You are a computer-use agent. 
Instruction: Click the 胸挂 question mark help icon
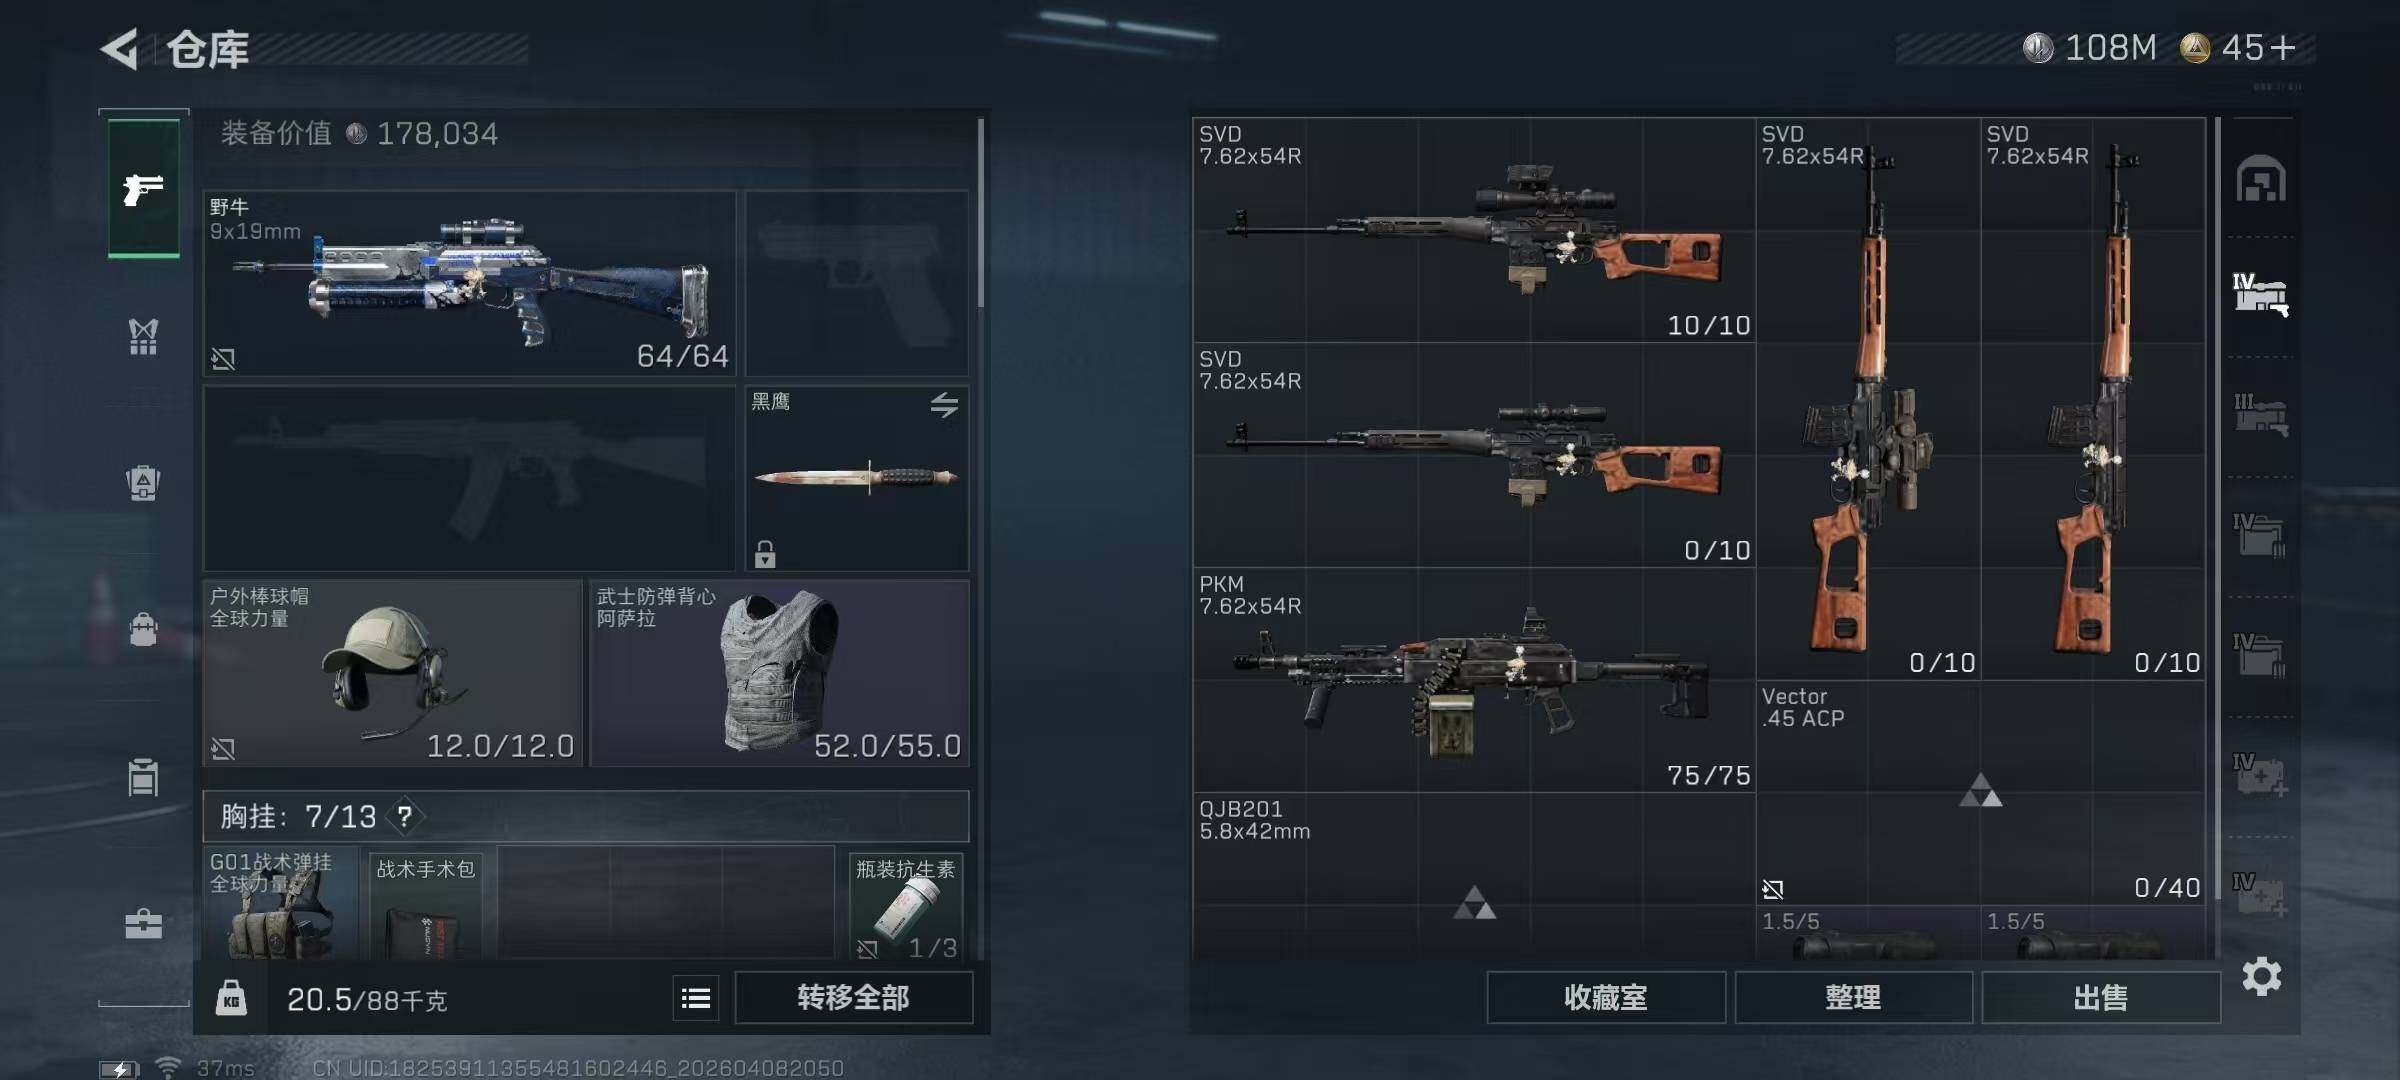pos(405,817)
